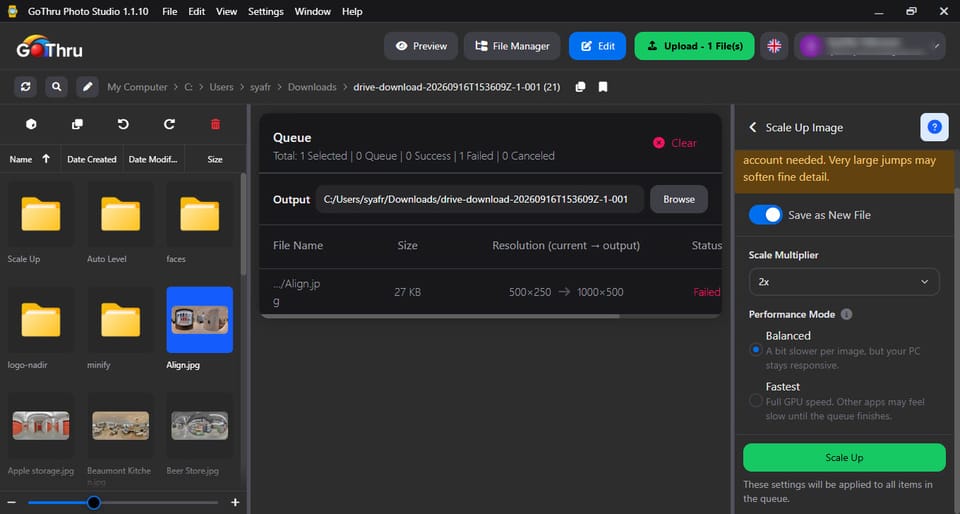Open the search magnifier icon
The height and width of the screenshot is (514, 960).
[x=56, y=87]
